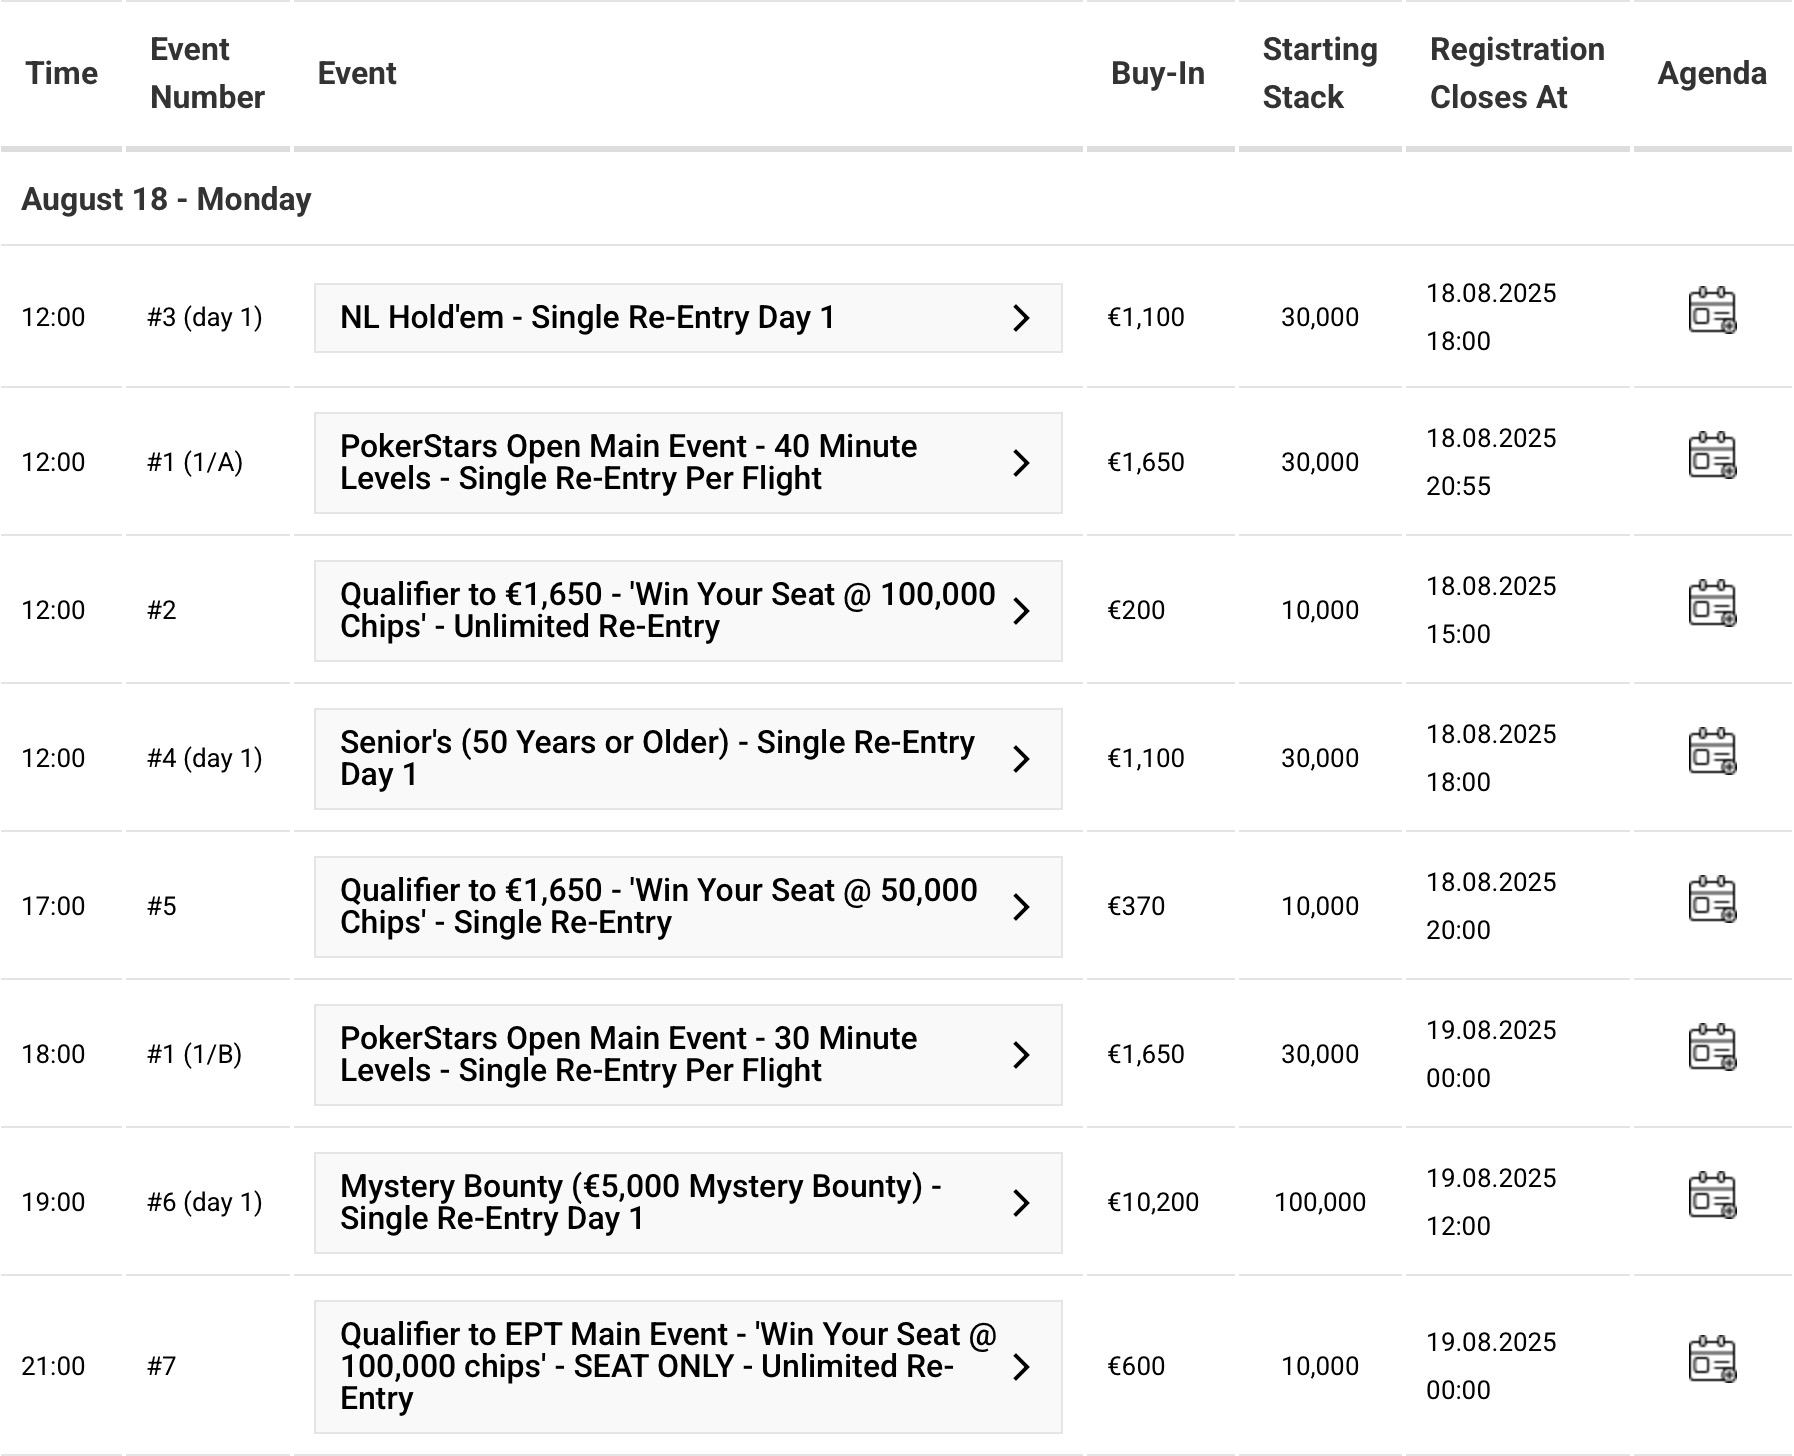Viewport: 1794px width, 1456px height.
Task: Add Mystery Bounty event to agenda
Action: coord(1711,1196)
